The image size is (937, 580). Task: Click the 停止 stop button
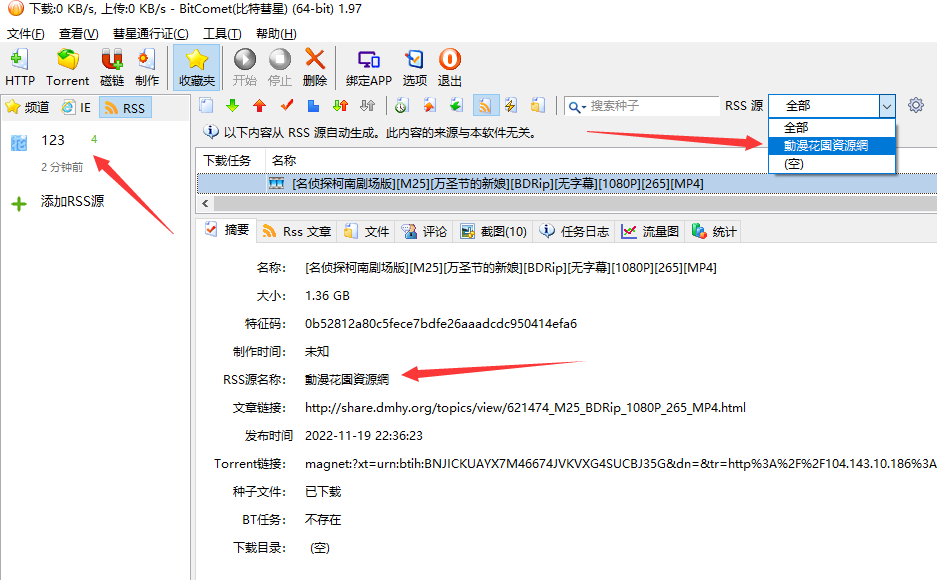click(280, 67)
